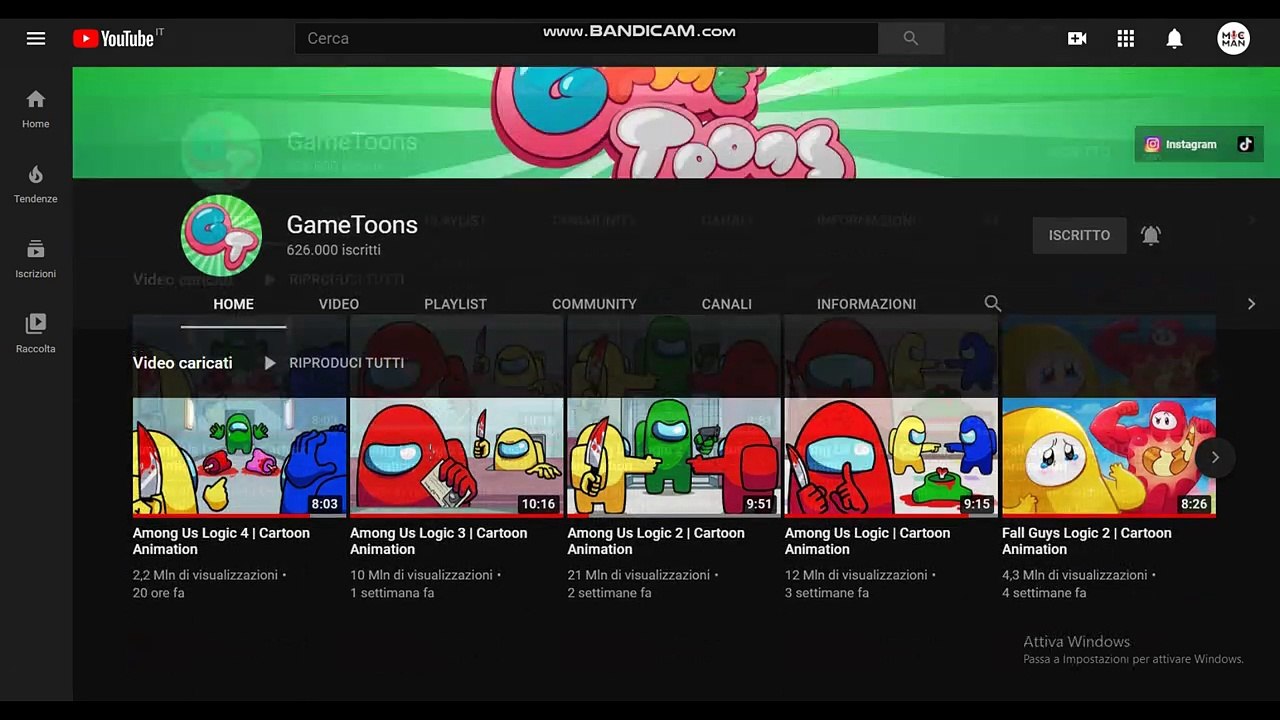Click the GameToons channel name
Image resolution: width=1280 pixels, height=720 pixels.
pos(352,225)
